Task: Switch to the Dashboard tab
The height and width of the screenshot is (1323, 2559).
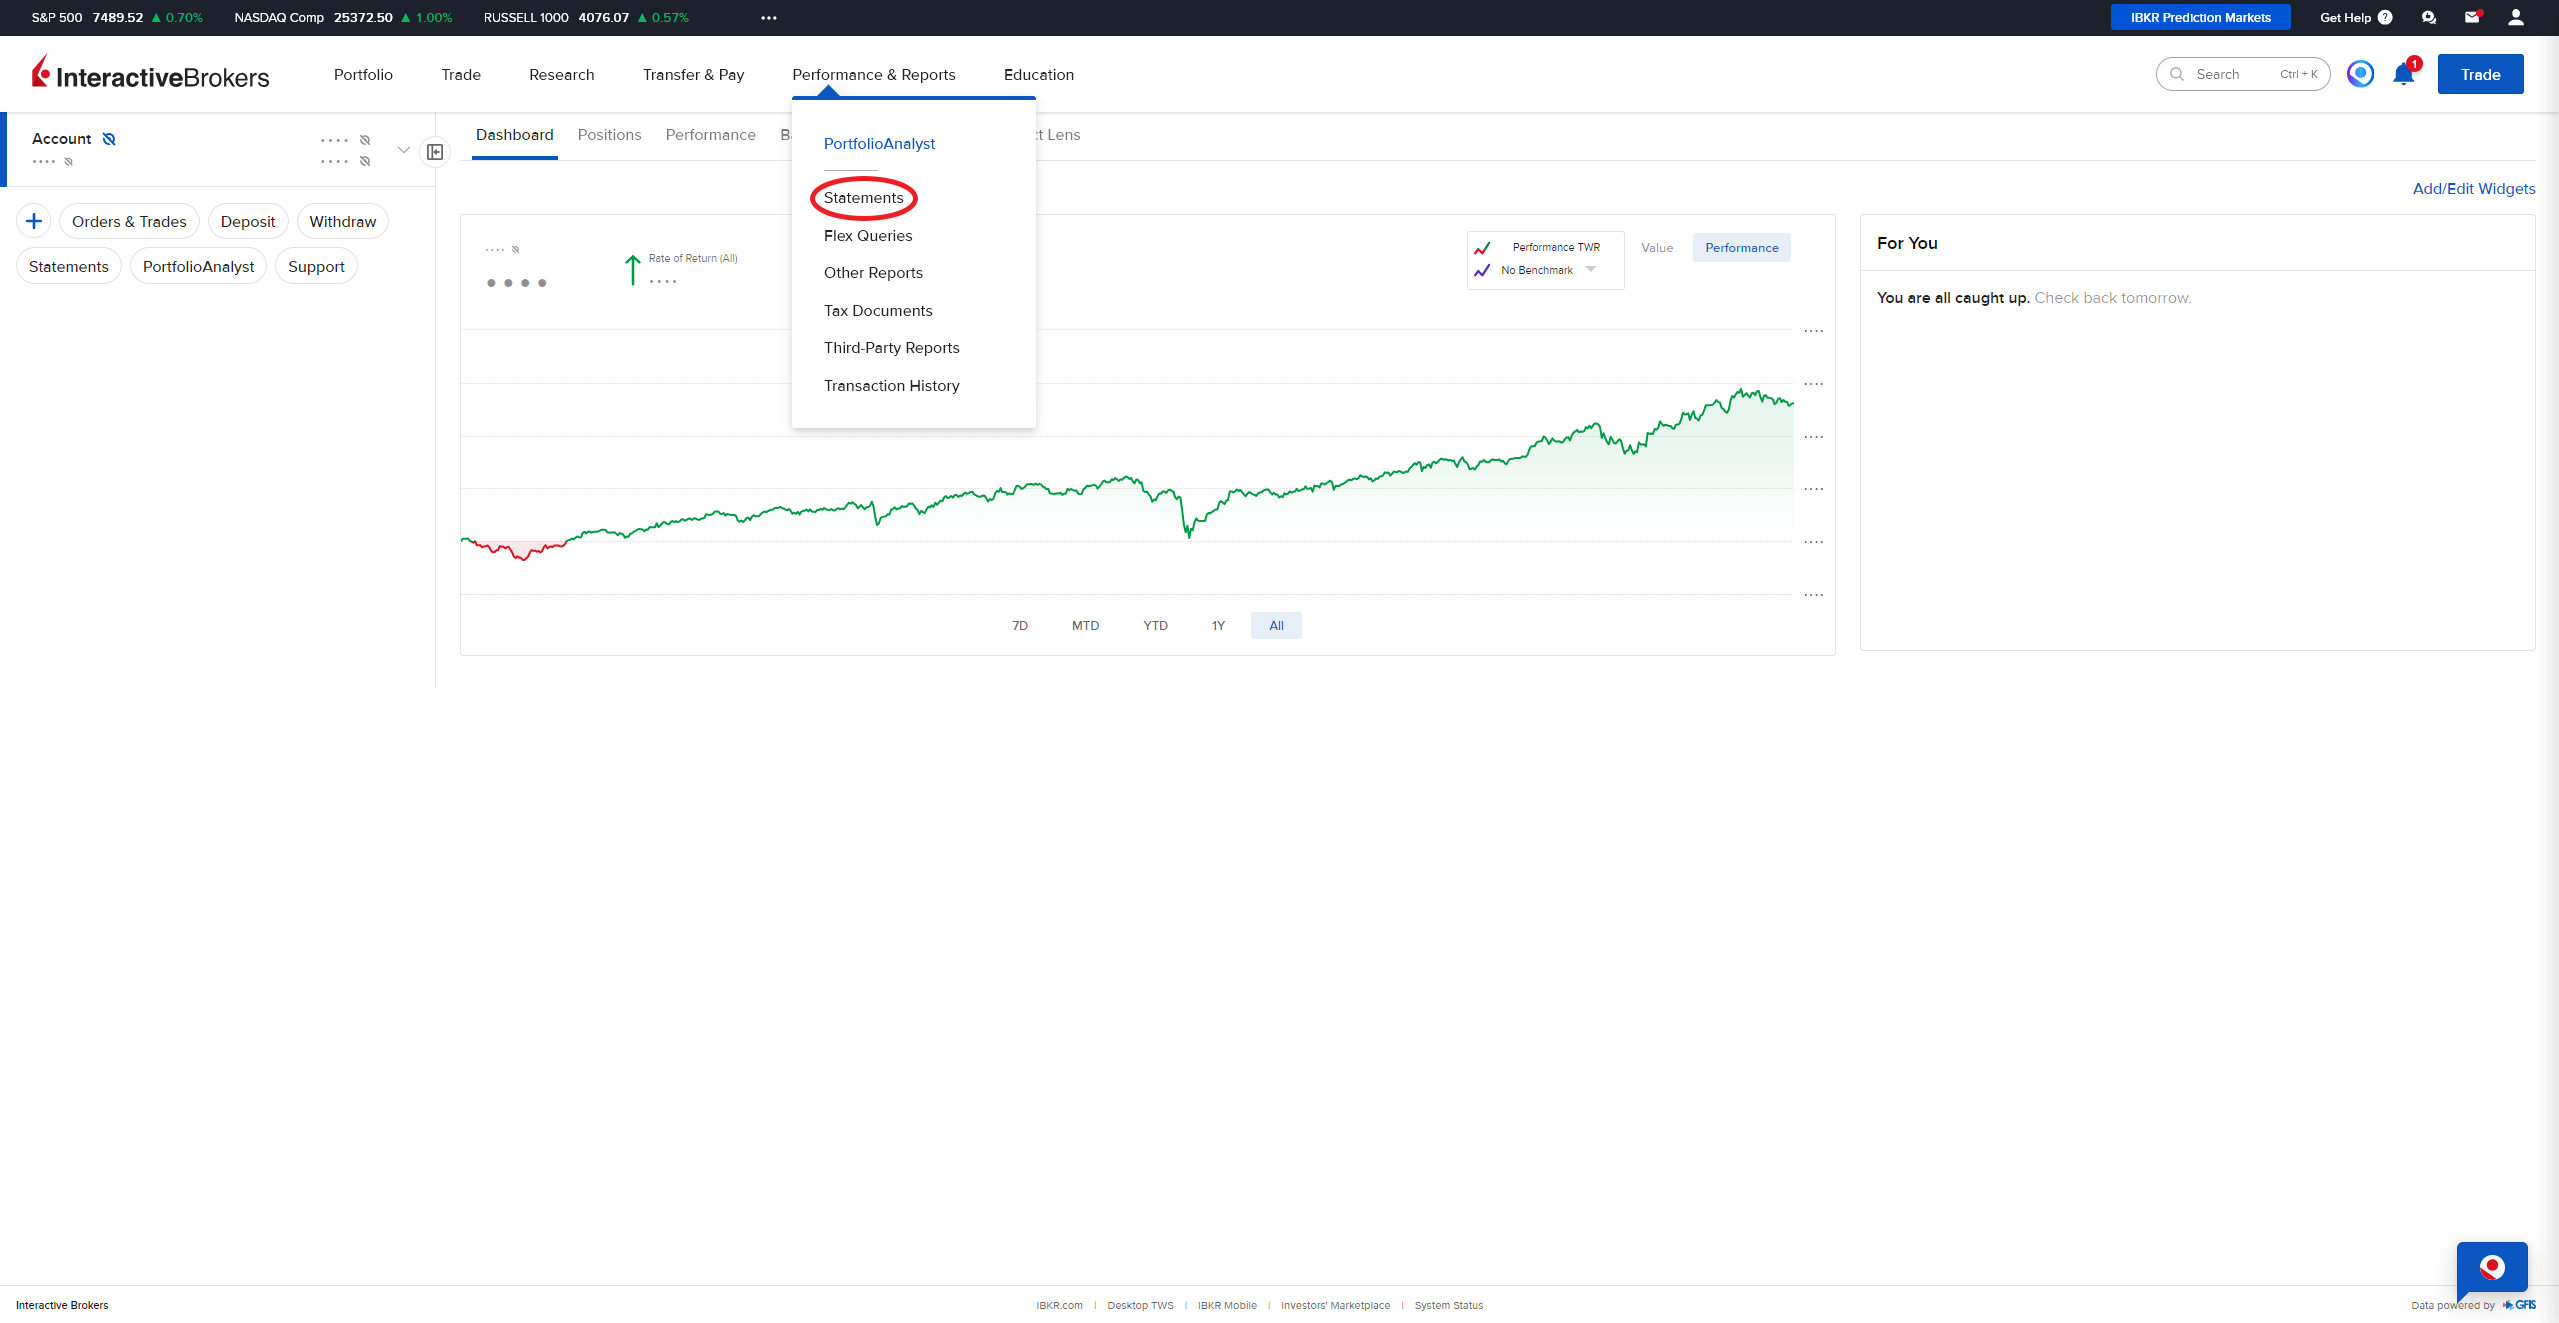Action: pyautogui.click(x=514, y=135)
